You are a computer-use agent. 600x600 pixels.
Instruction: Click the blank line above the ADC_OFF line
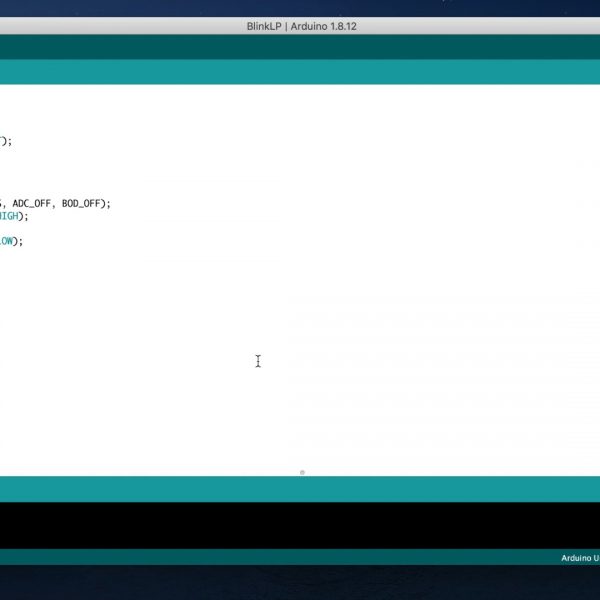coord(40,190)
